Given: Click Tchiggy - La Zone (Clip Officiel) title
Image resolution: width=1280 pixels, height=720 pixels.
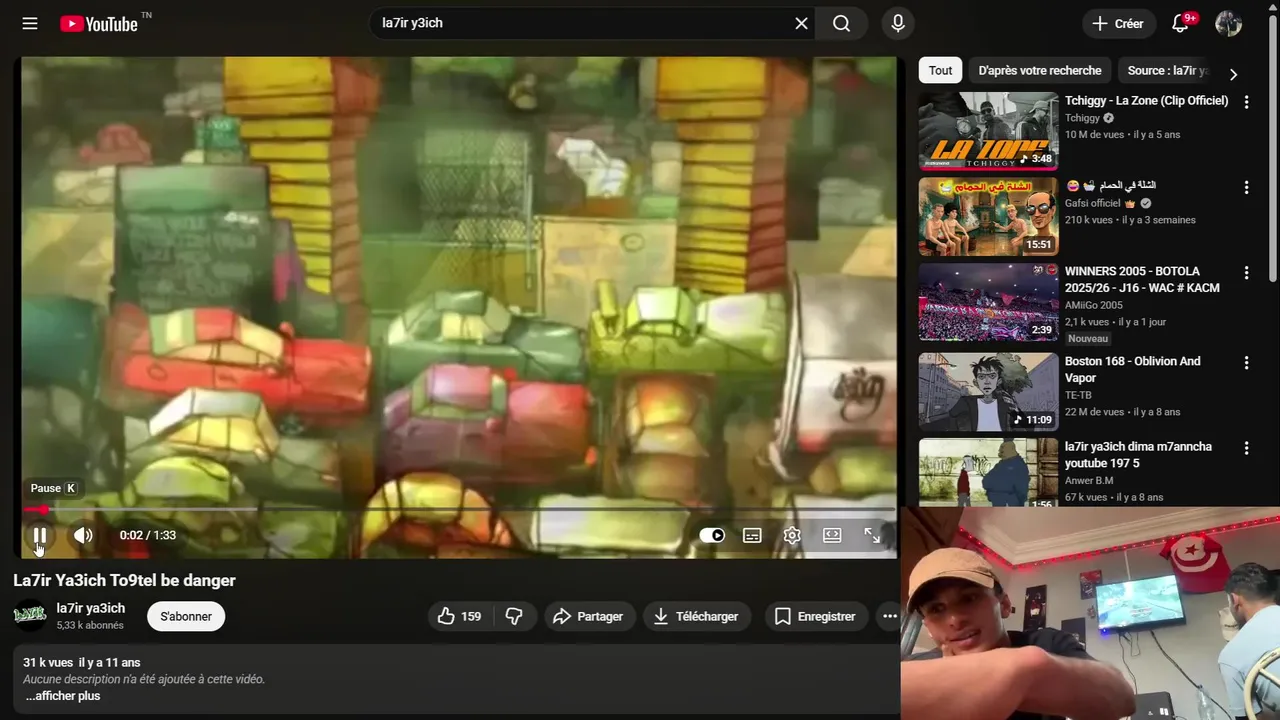Looking at the screenshot, I should click(x=1146, y=100).
